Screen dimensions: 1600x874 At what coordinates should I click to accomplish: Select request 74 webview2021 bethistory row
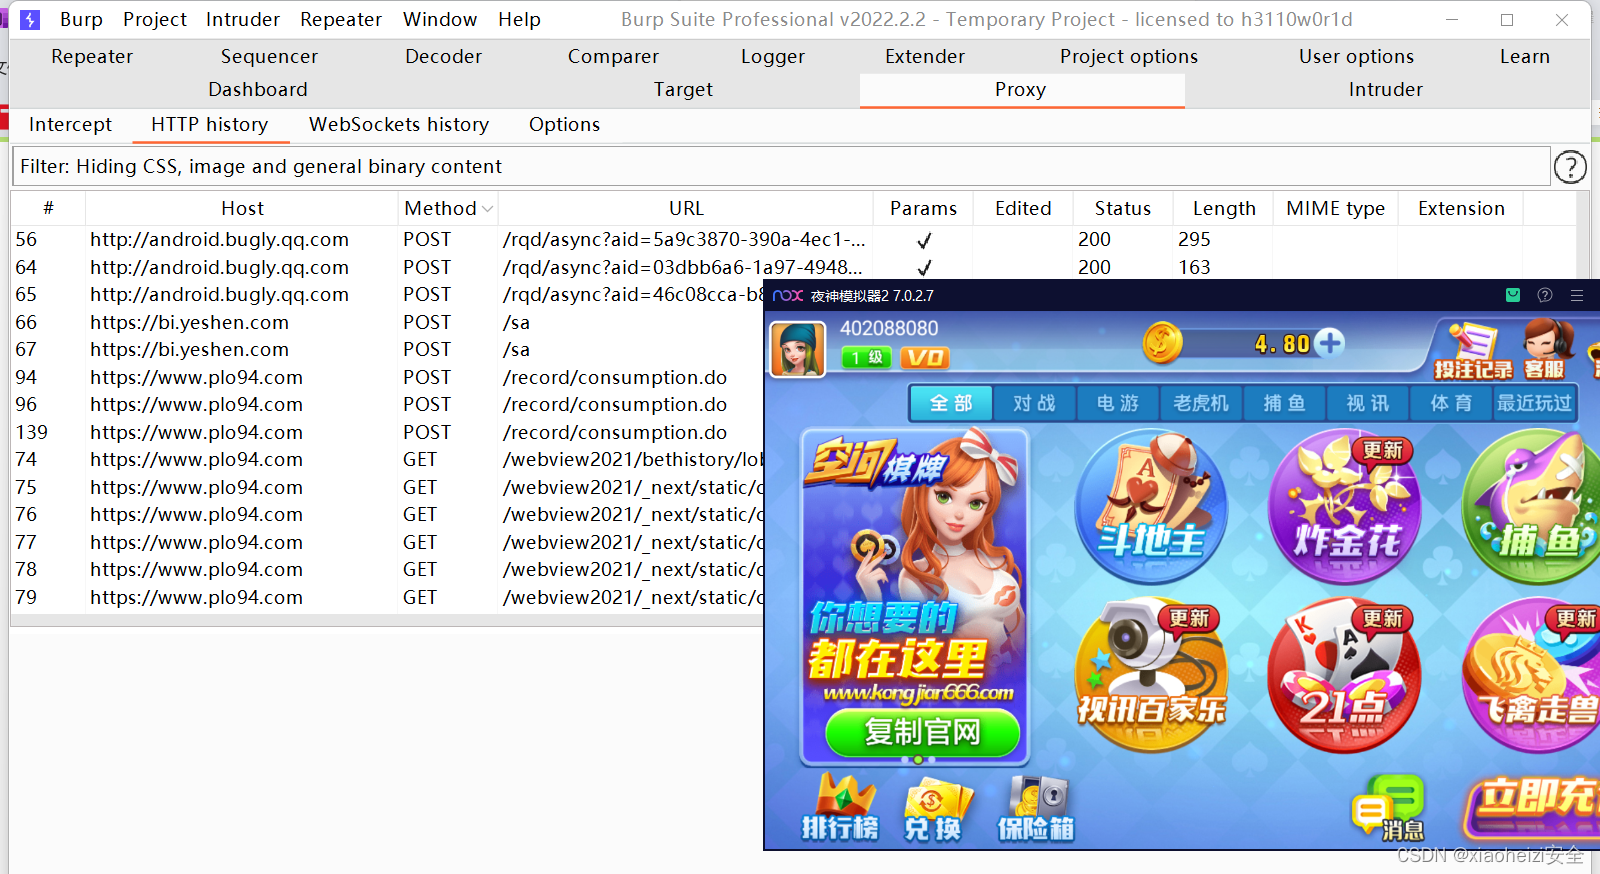[x=388, y=460]
